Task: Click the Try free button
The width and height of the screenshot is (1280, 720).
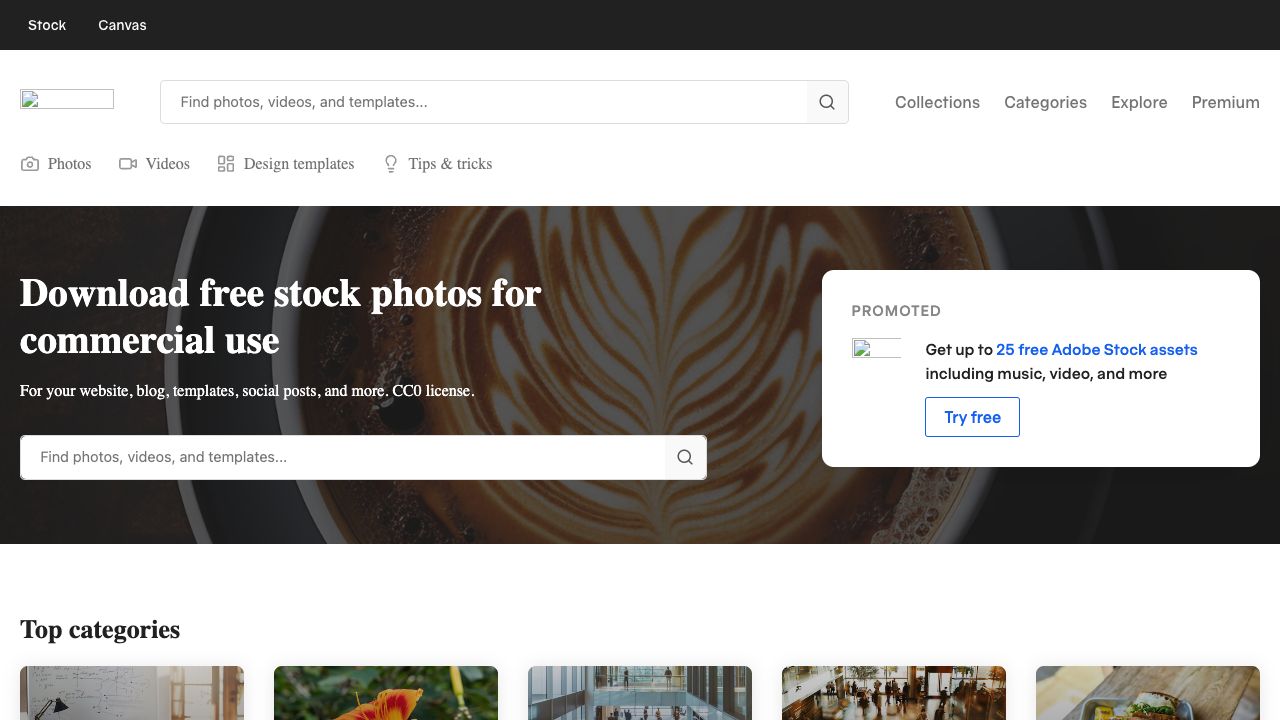Action: pos(972,417)
